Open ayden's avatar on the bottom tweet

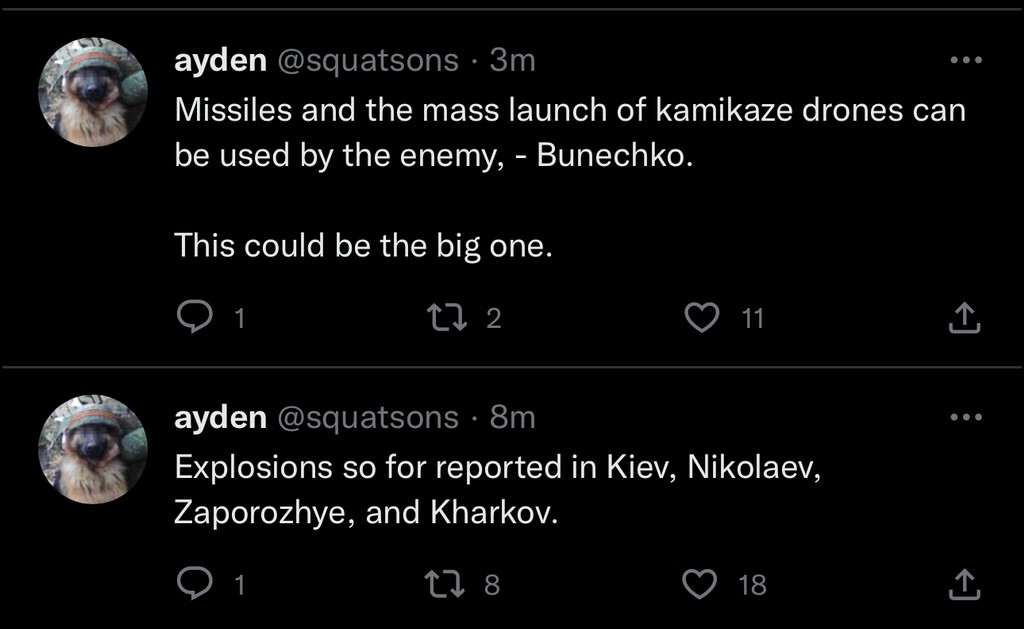[x=93, y=449]
